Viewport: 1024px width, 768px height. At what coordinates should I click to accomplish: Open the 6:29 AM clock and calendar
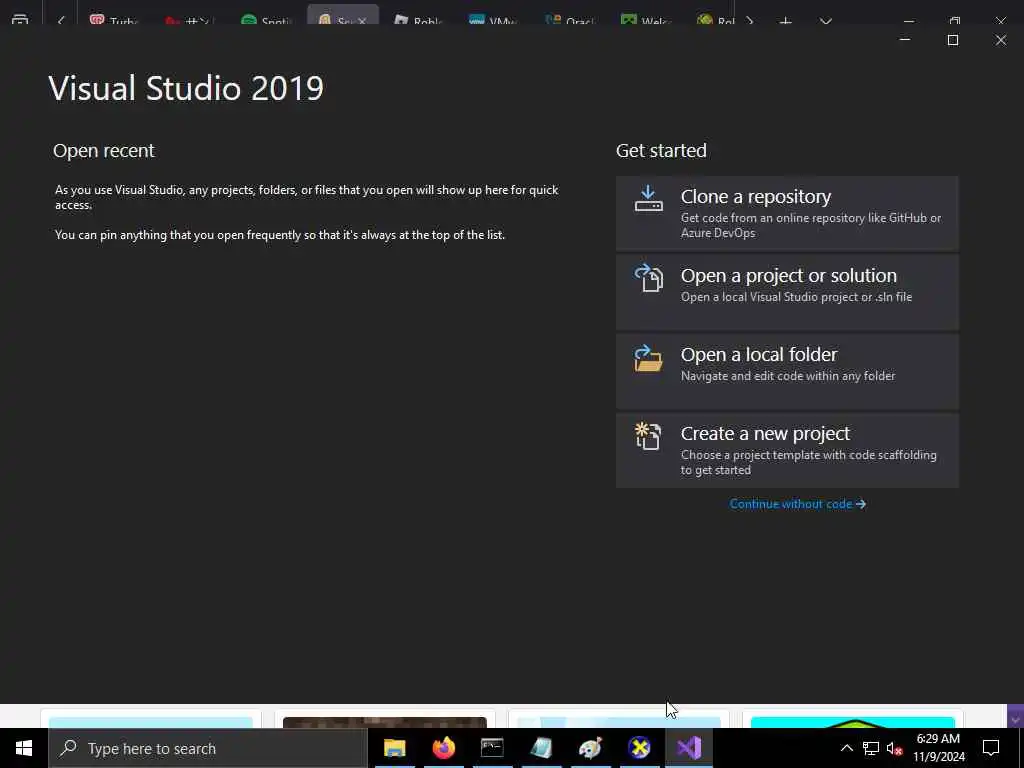pos(938,748)
